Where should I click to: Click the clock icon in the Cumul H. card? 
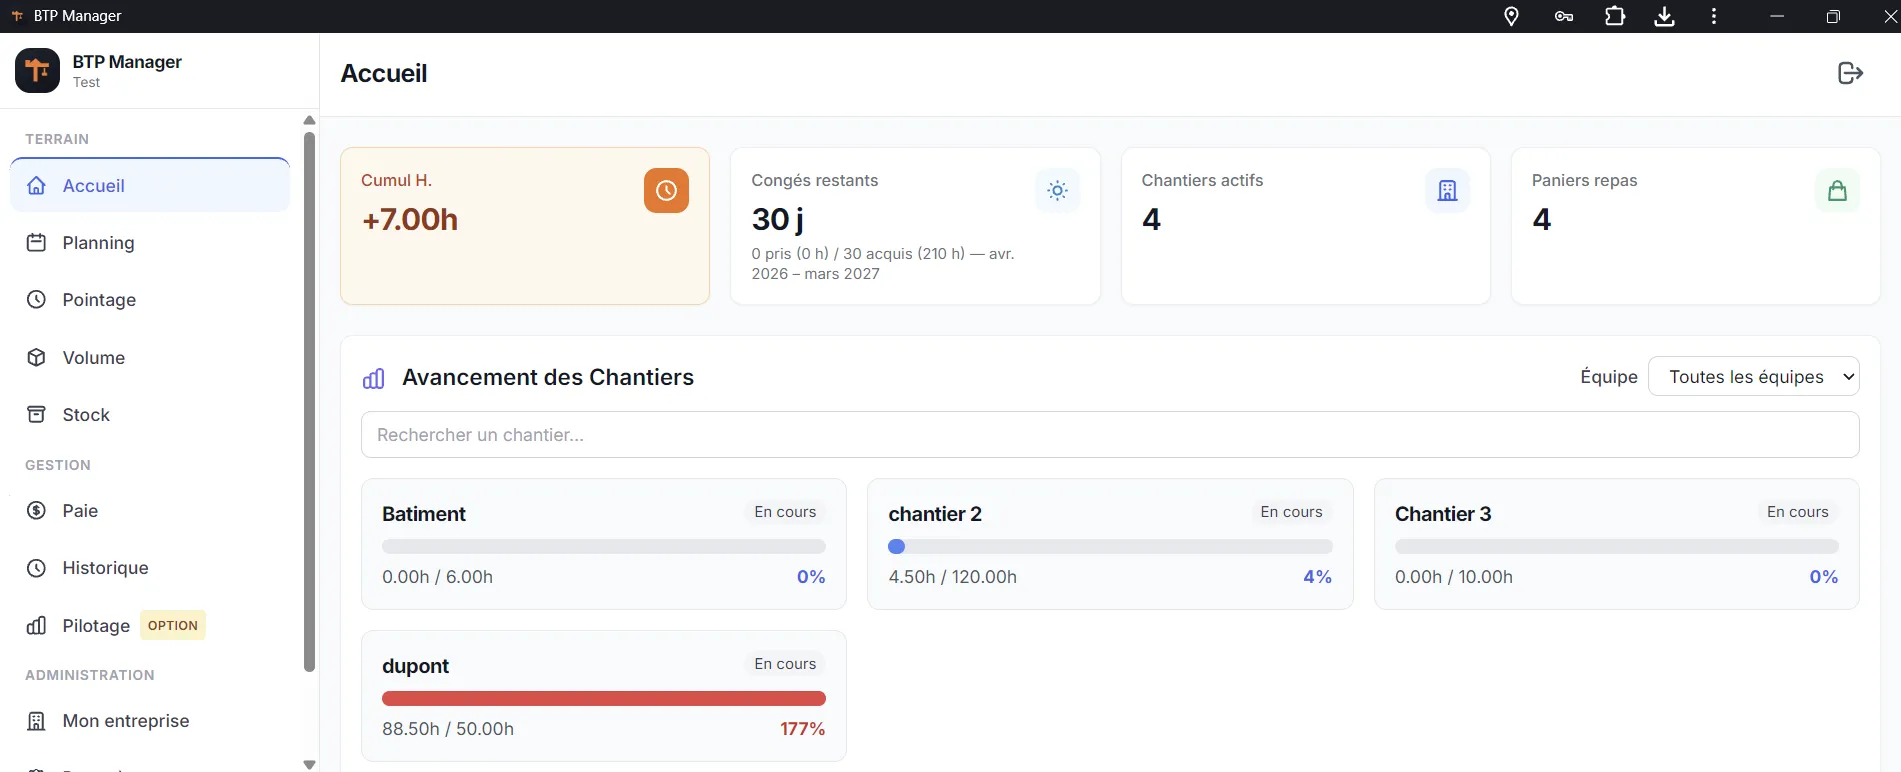point(666,190)
